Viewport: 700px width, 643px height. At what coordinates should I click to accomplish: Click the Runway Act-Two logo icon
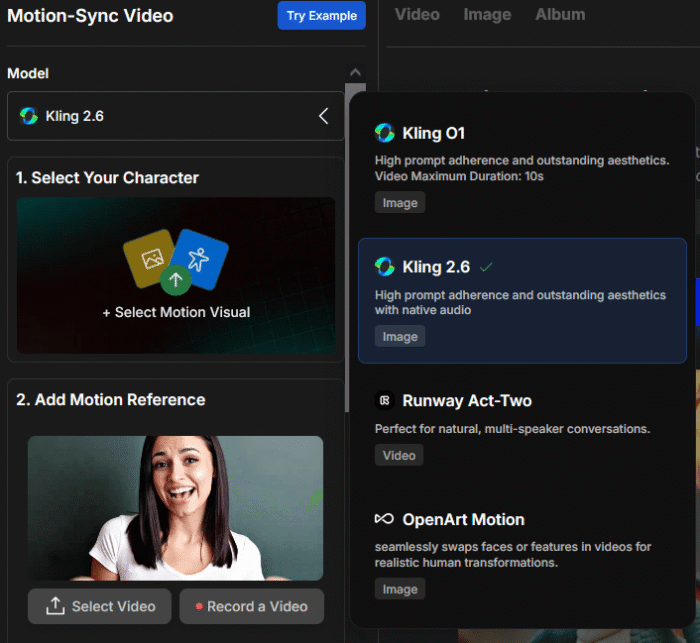pos(384,401)
